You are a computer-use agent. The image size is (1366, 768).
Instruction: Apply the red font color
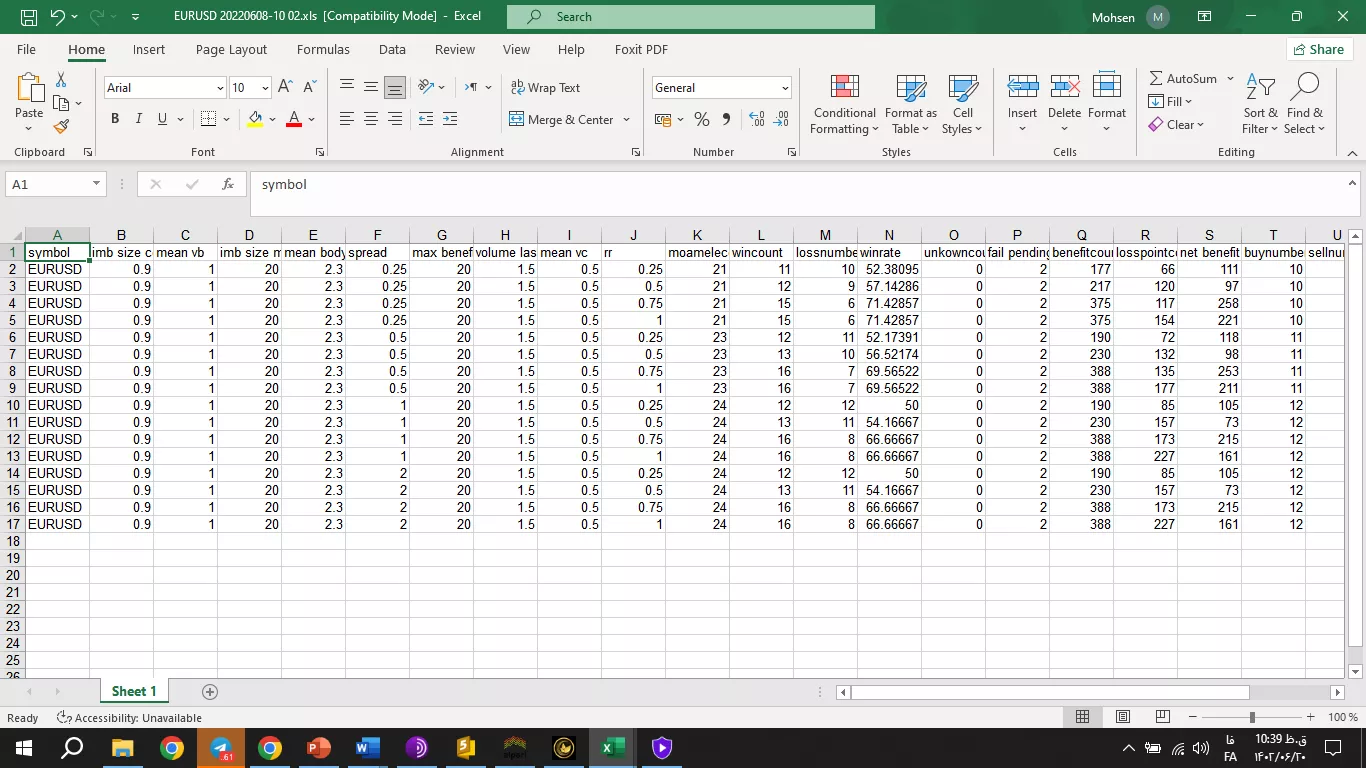(x=294, y=119)
